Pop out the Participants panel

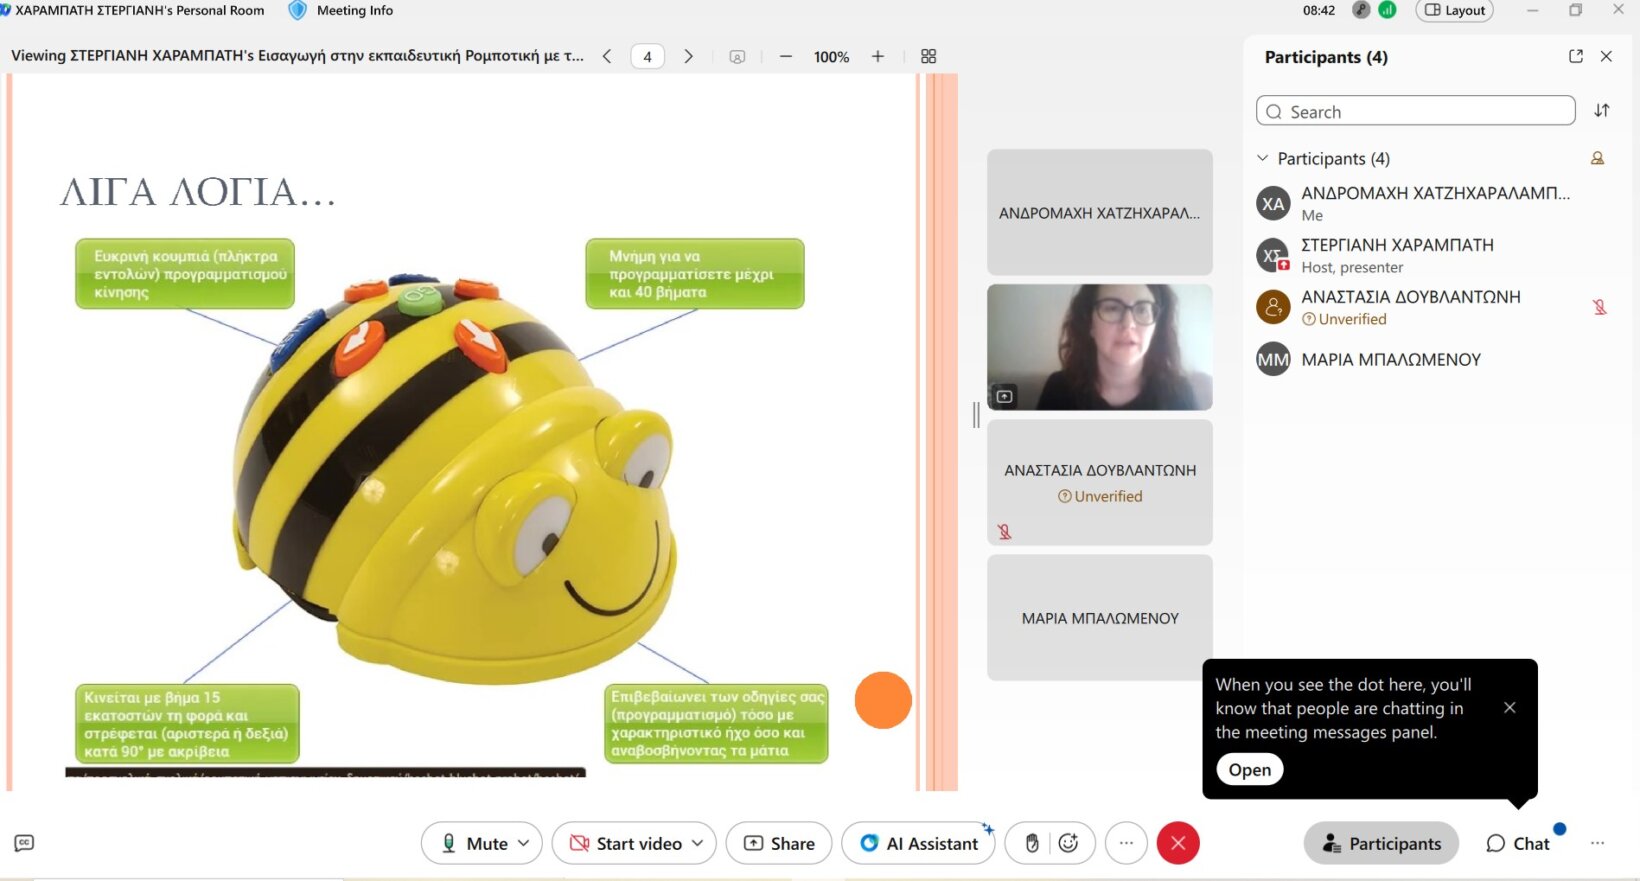click(1576, 57)
